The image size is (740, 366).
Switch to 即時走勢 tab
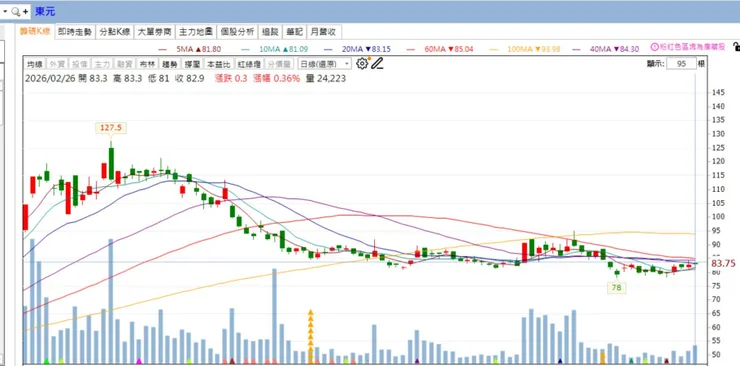(x=75, y=32)
